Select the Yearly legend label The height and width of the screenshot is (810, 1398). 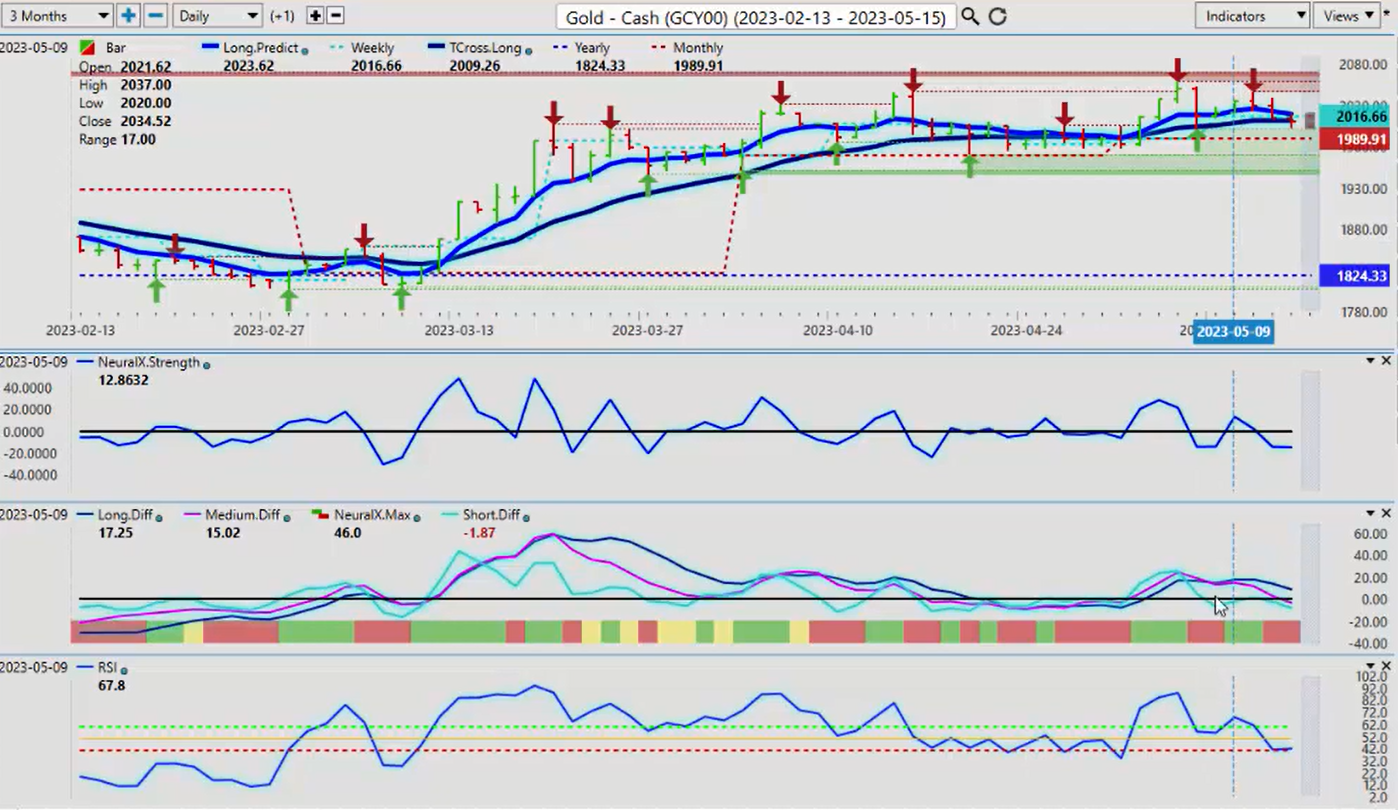(592, 48)
